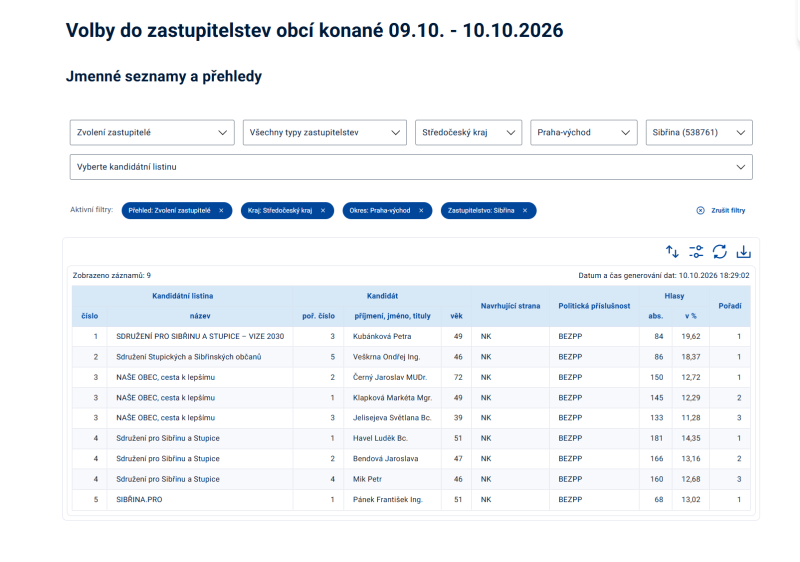Click the data generation timestamp text

(664, 275)
